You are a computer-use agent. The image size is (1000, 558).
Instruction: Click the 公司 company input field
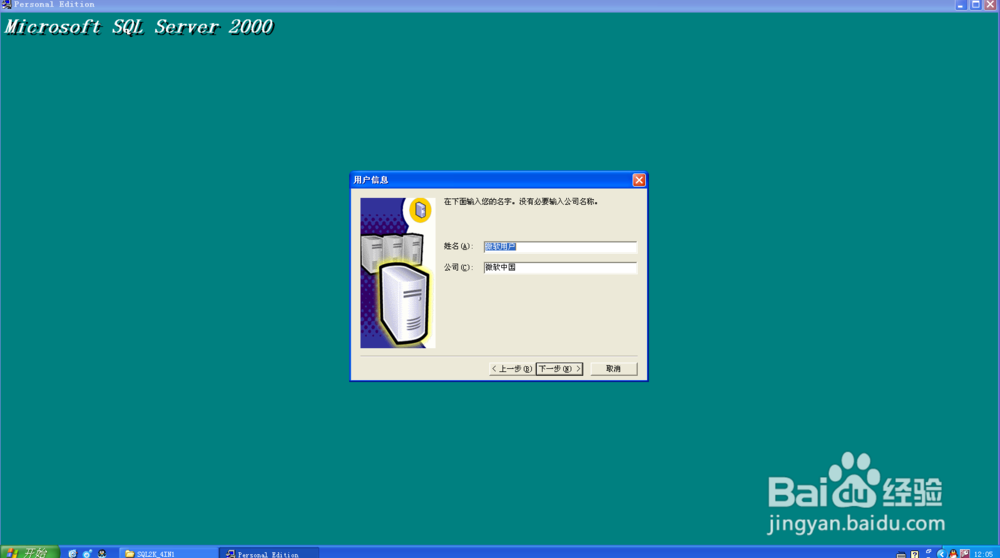point(560,267)
